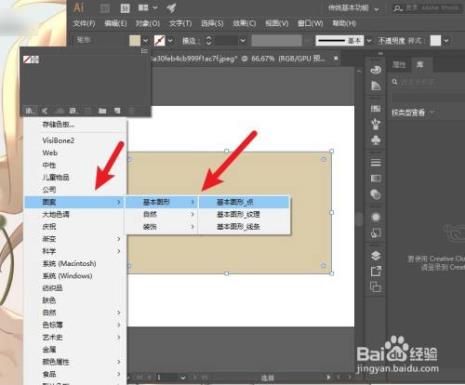Open the Stroke panel lines icon in dock
This screenshot has width=465, height=385.
376,163
